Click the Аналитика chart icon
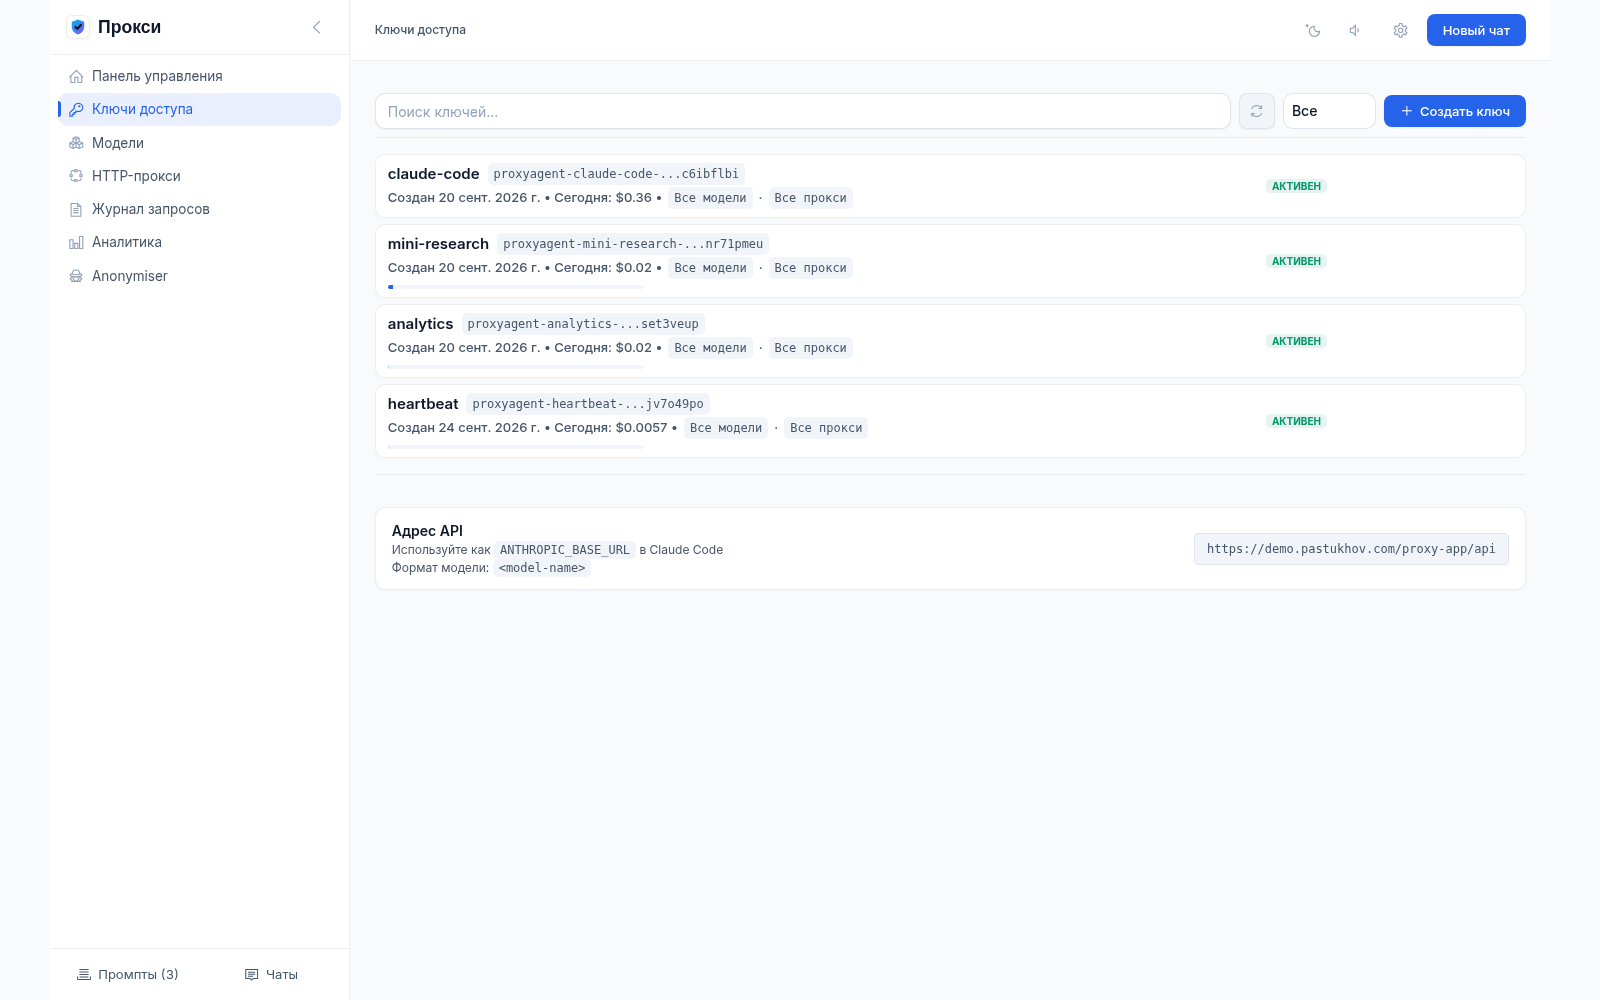Screen dimensions: 1600x1000 click(76, 242)
